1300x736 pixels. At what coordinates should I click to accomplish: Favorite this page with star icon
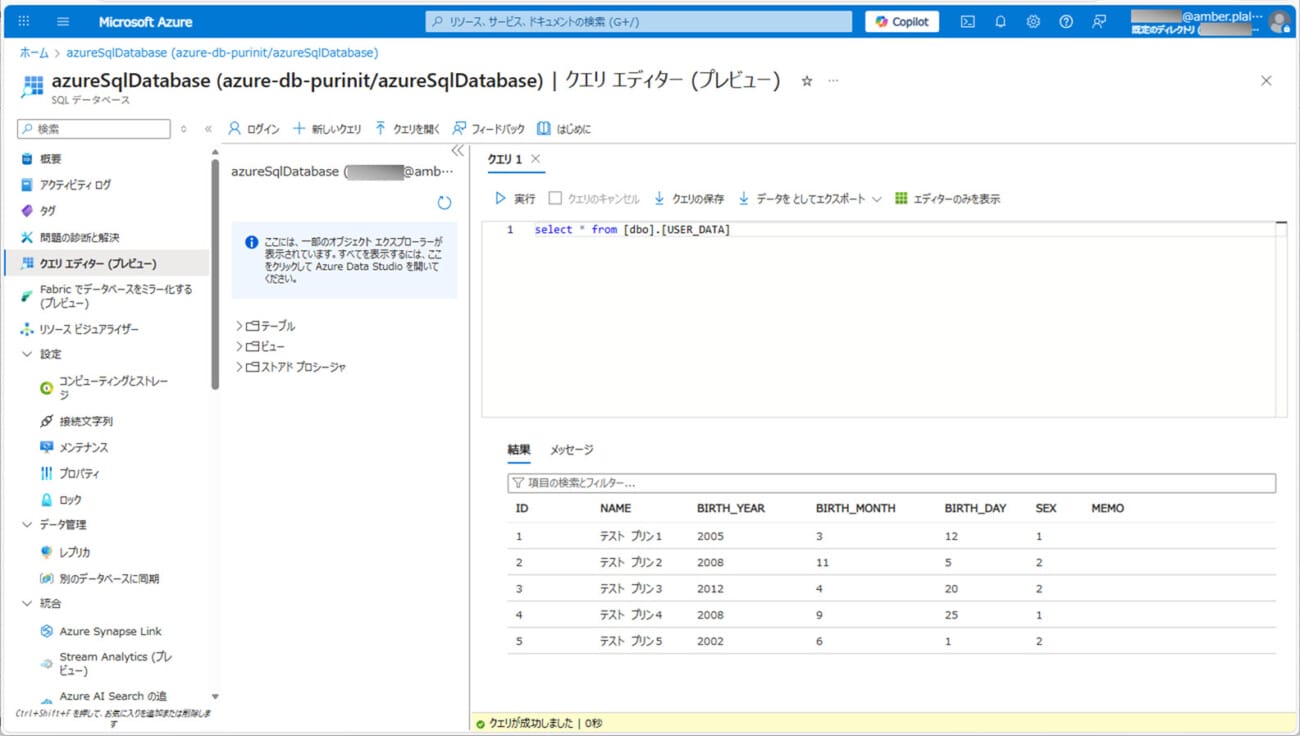807,81
